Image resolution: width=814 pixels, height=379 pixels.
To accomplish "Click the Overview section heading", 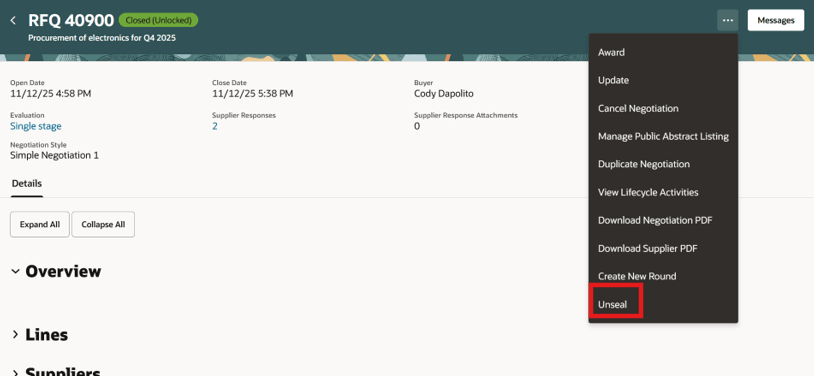I will (63, 272).
